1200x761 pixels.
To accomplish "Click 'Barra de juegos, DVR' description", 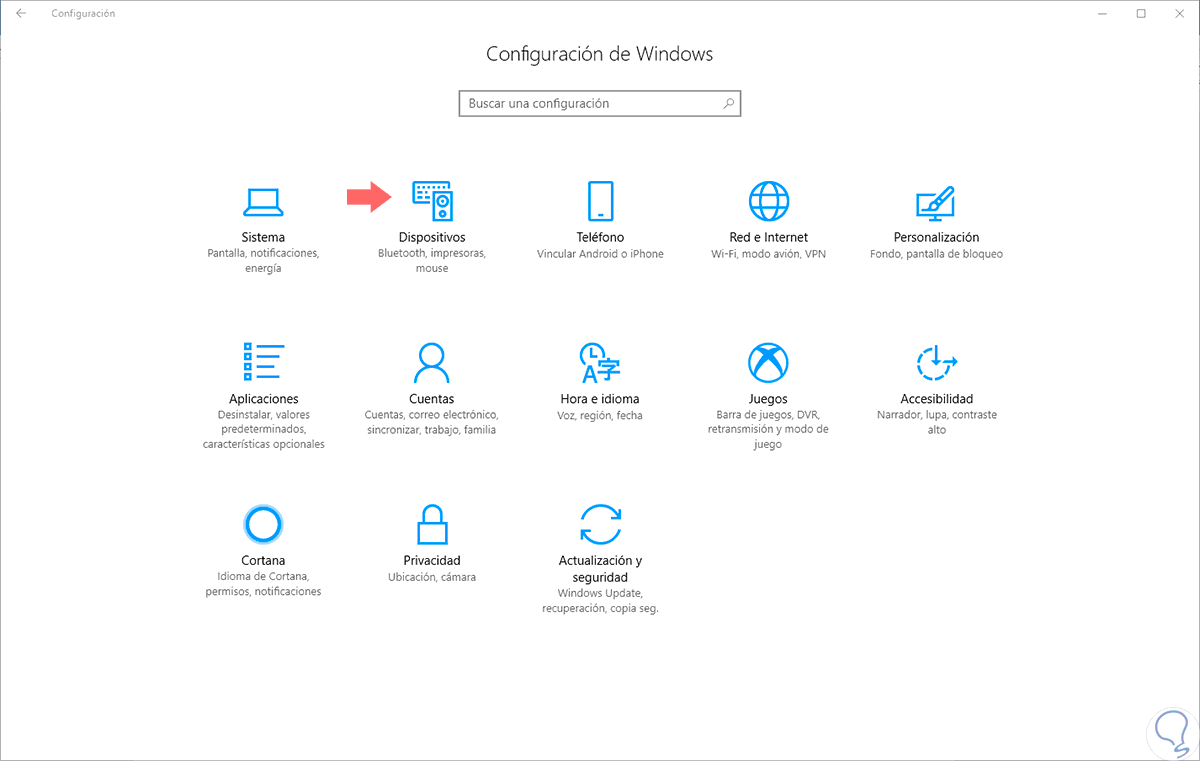I will click(768, 429).
